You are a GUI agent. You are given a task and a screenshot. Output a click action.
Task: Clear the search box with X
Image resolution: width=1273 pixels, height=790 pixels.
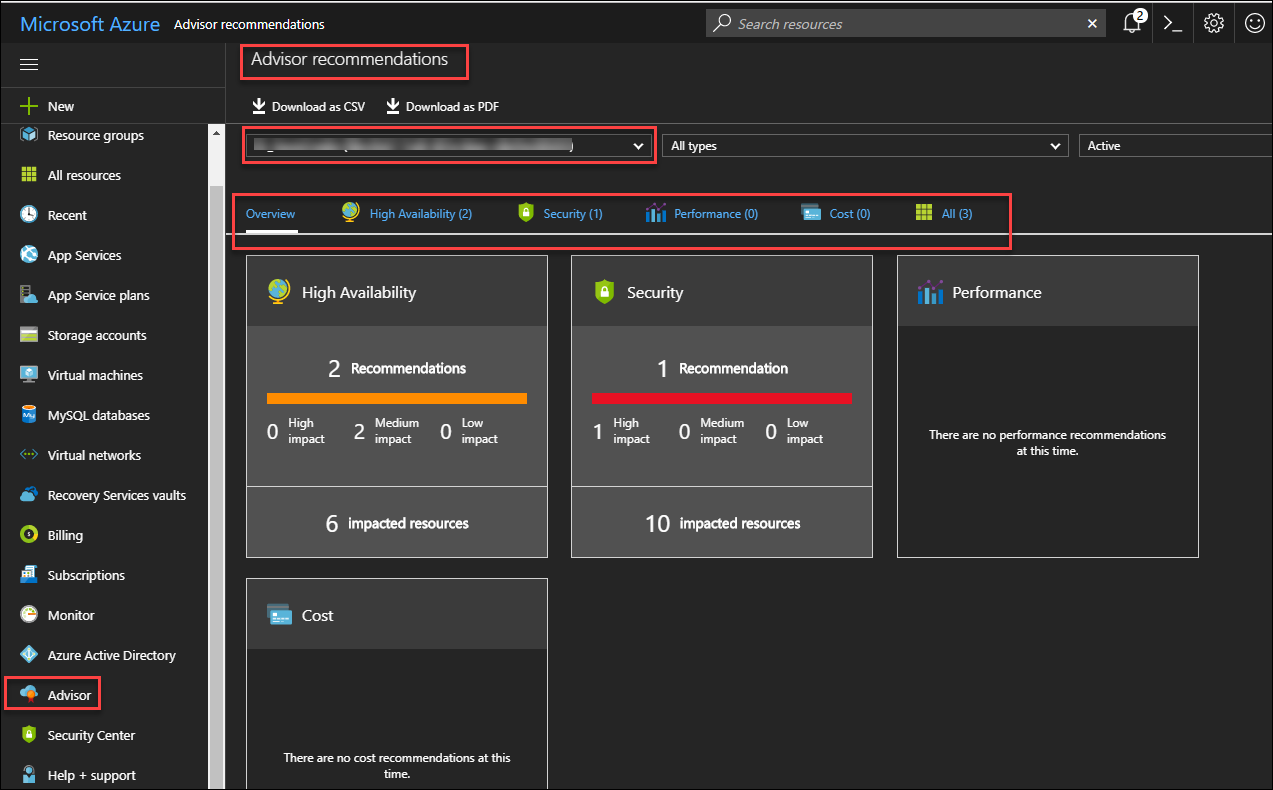tap(1093, 23)
